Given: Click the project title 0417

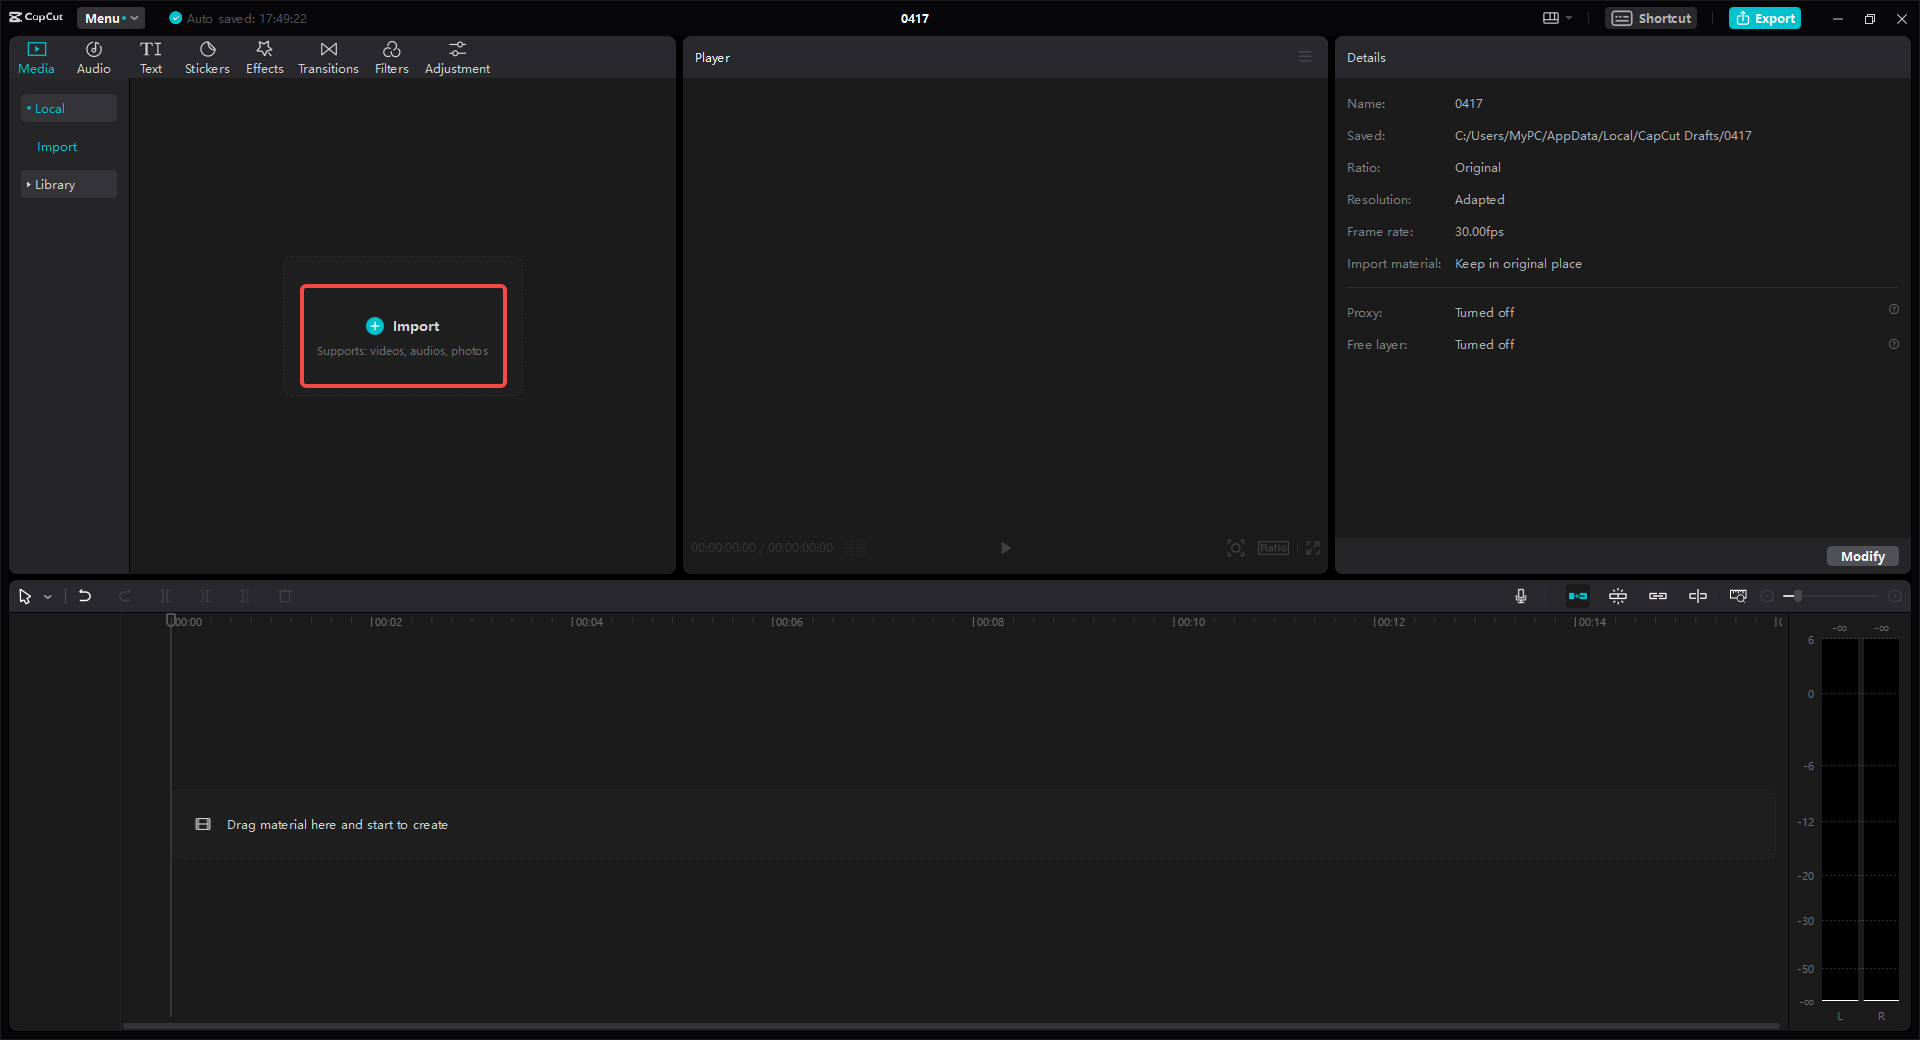Looking at the screenshot, I should click(x=915, y=18).
